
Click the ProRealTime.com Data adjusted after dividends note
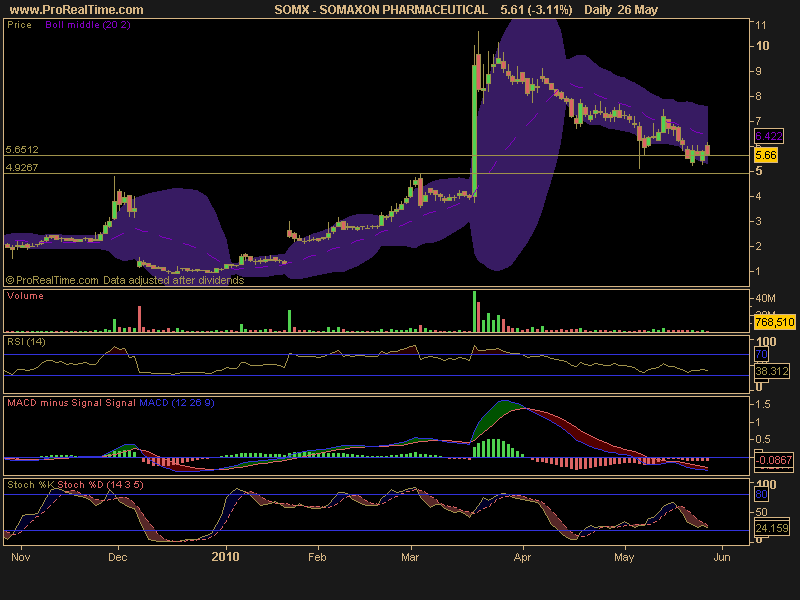point(125,280)
